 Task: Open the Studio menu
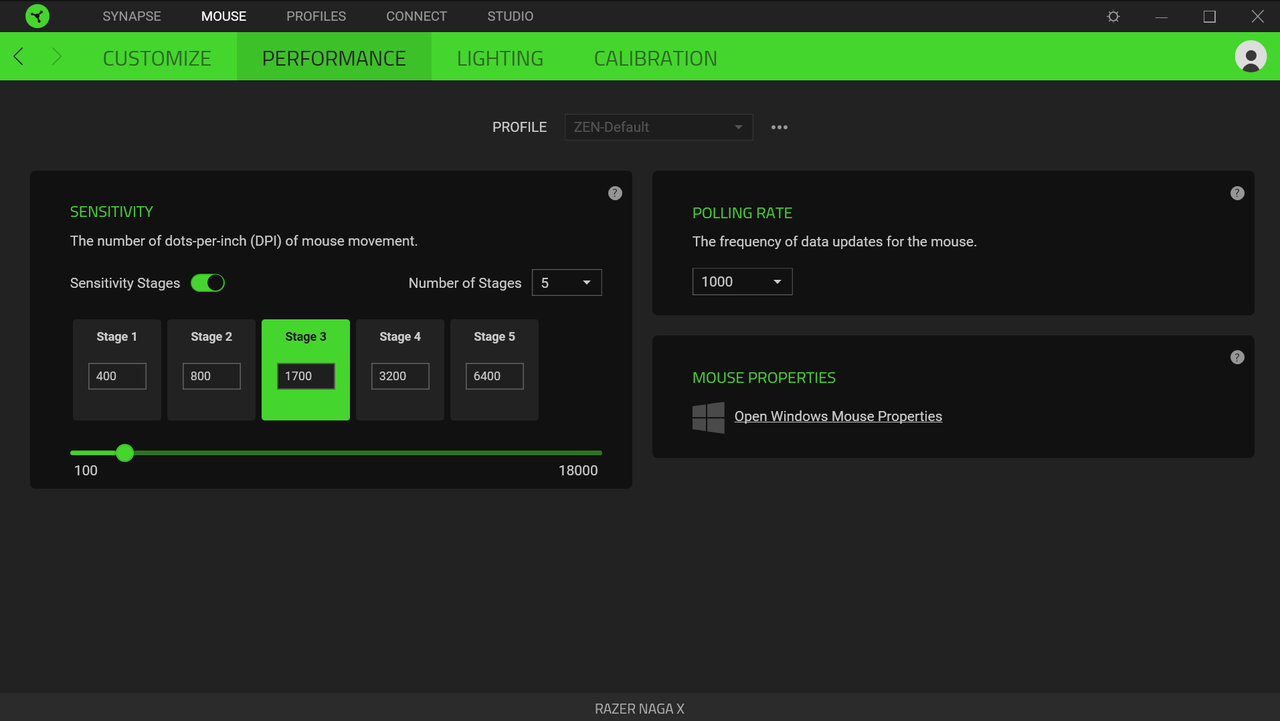click(510, 16)
